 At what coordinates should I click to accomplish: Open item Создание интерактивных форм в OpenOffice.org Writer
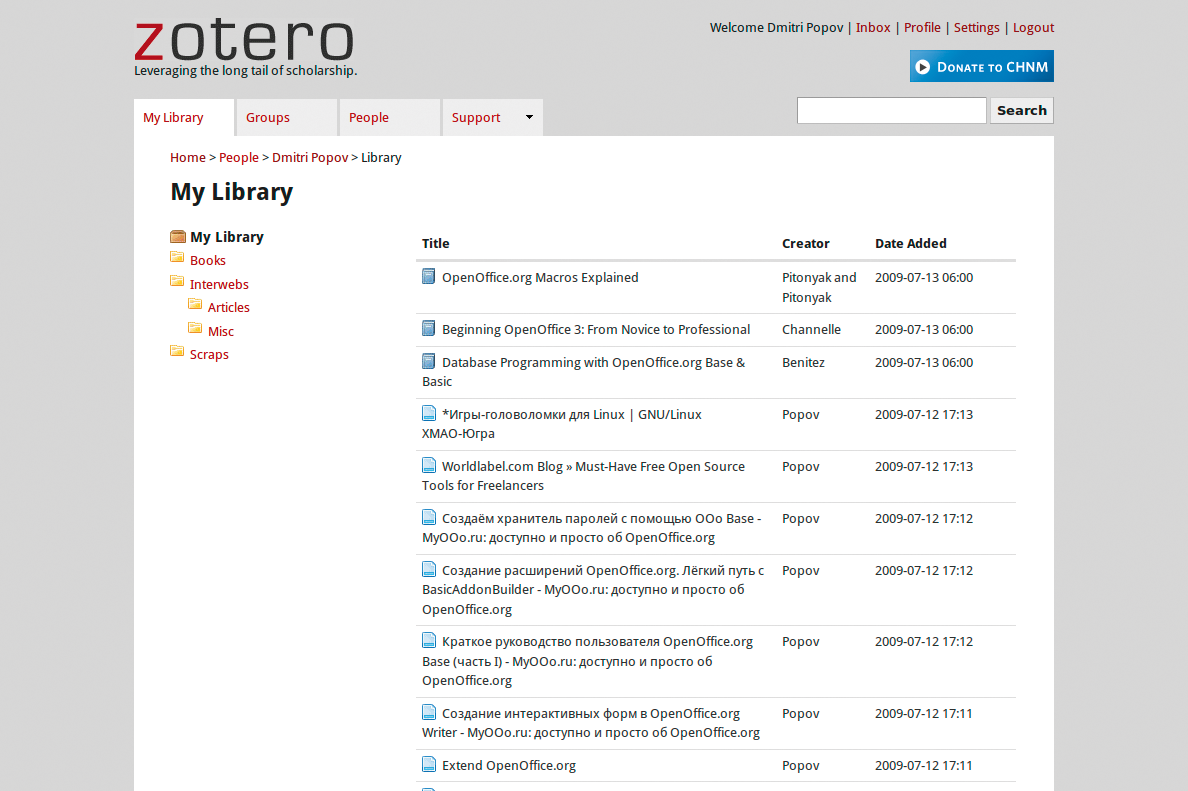pyautogui.click(x=591, y=723)
